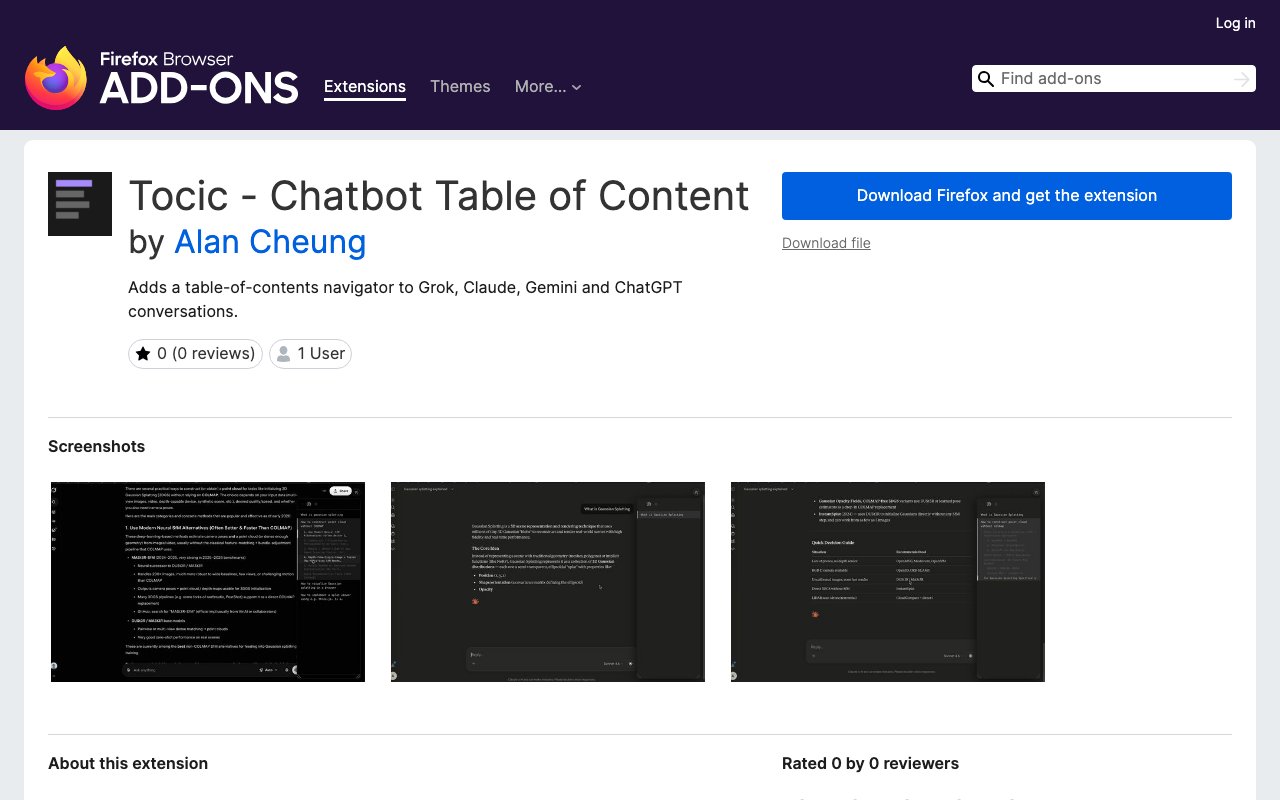Click the Rated 0 by 0 reviewers text
This screenshot has height=800, width=1280.
(870, 763)
